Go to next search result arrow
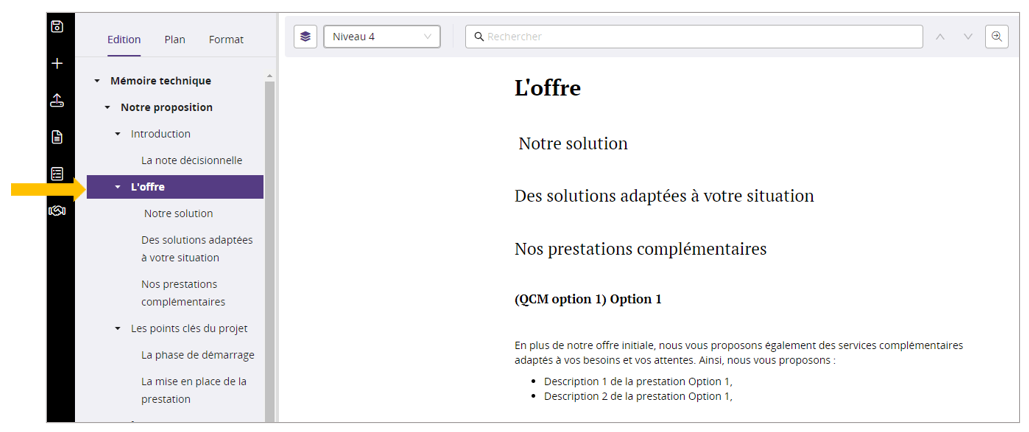Image resolution: width=1029 pixels, height=432 pixels. [x=968, y=37]
